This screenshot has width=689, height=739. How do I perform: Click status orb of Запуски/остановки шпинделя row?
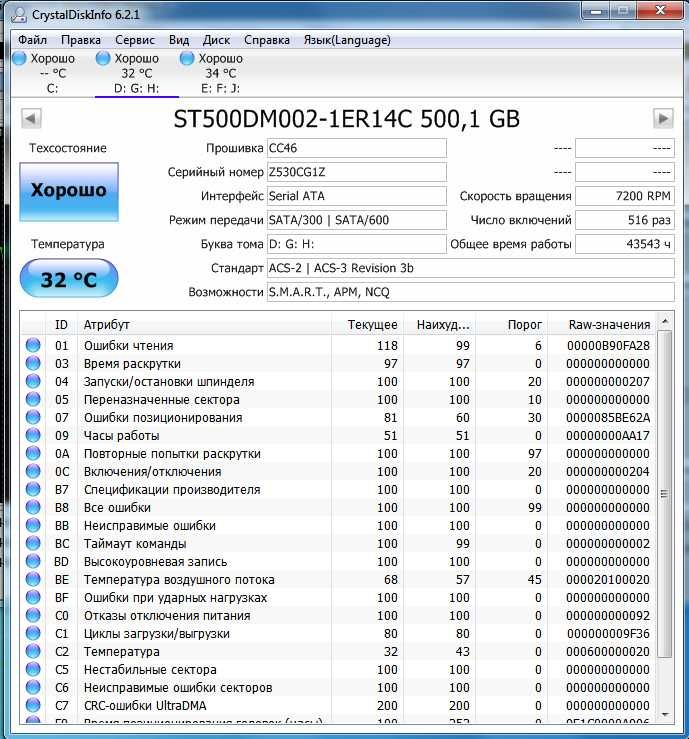click(33, 381)
